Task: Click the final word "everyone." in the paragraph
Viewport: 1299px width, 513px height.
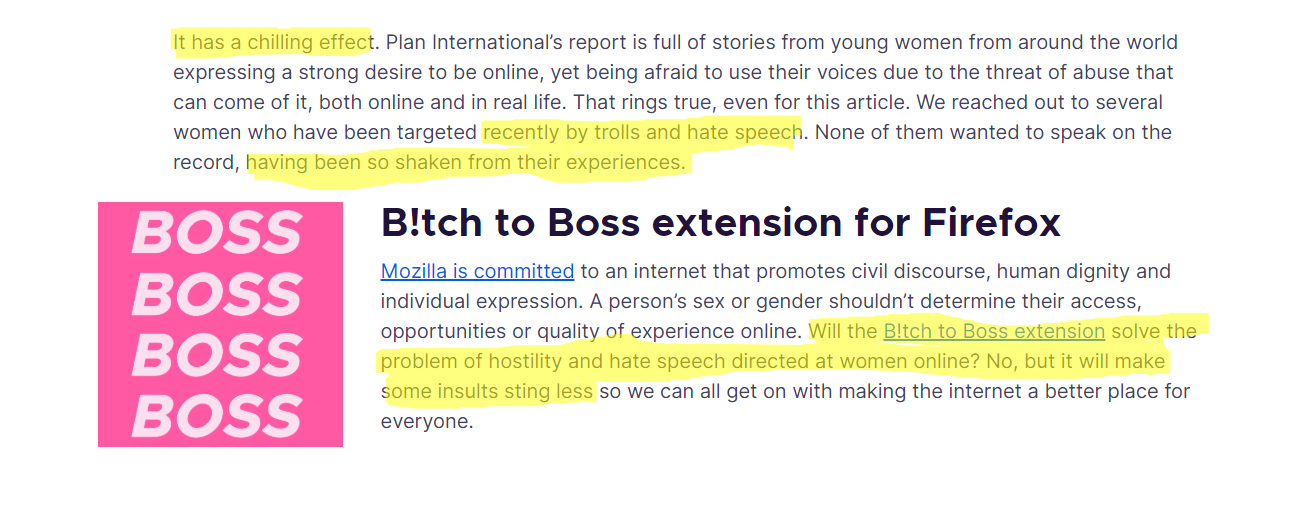Action: point(426,421)
